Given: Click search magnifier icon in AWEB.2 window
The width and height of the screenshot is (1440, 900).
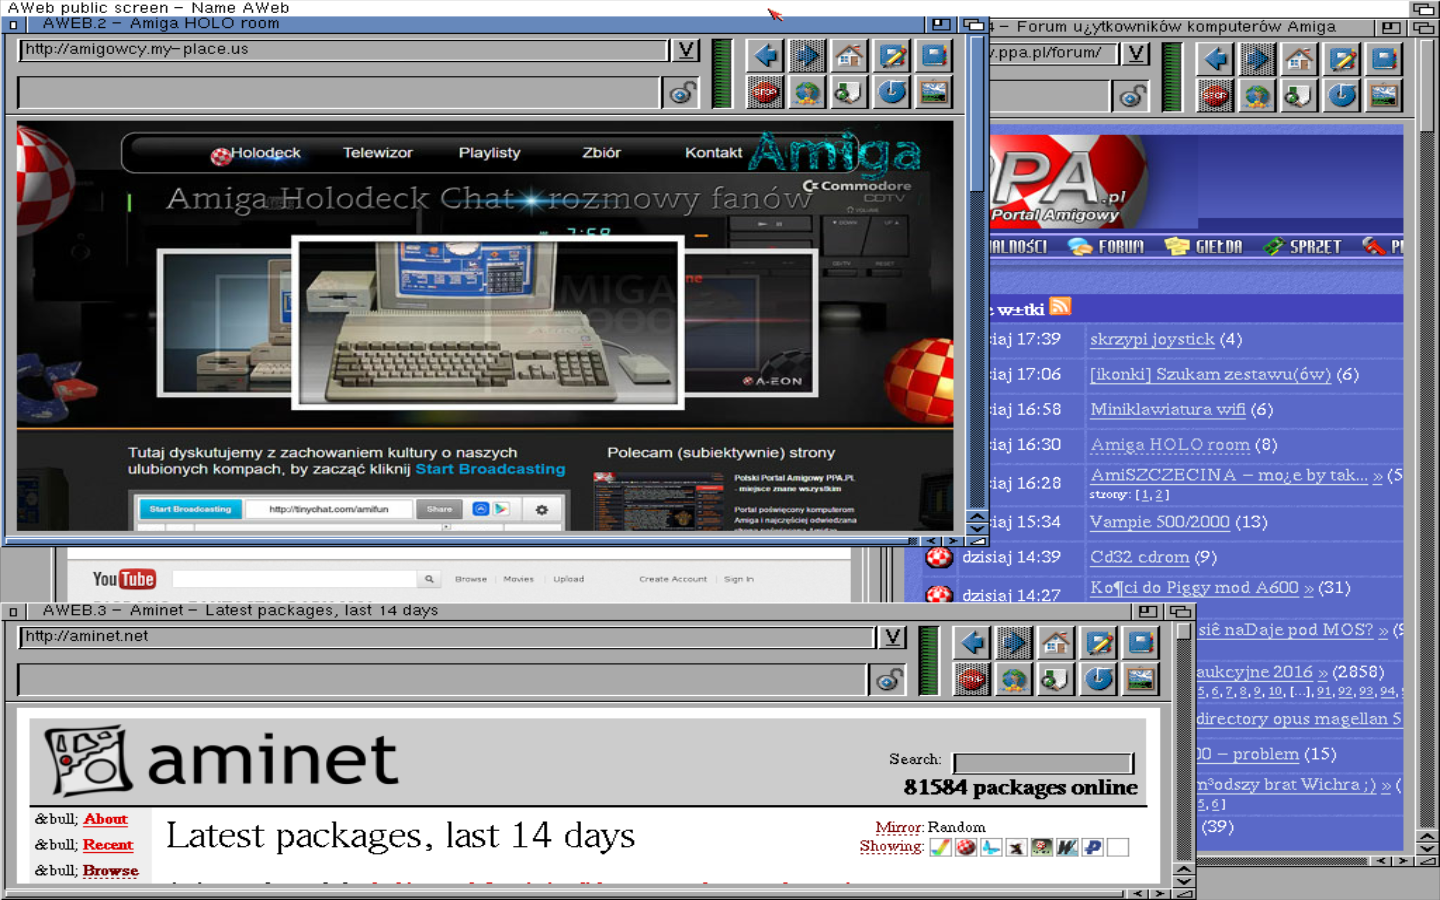Looking at the screenshot, I should [850, 93].
